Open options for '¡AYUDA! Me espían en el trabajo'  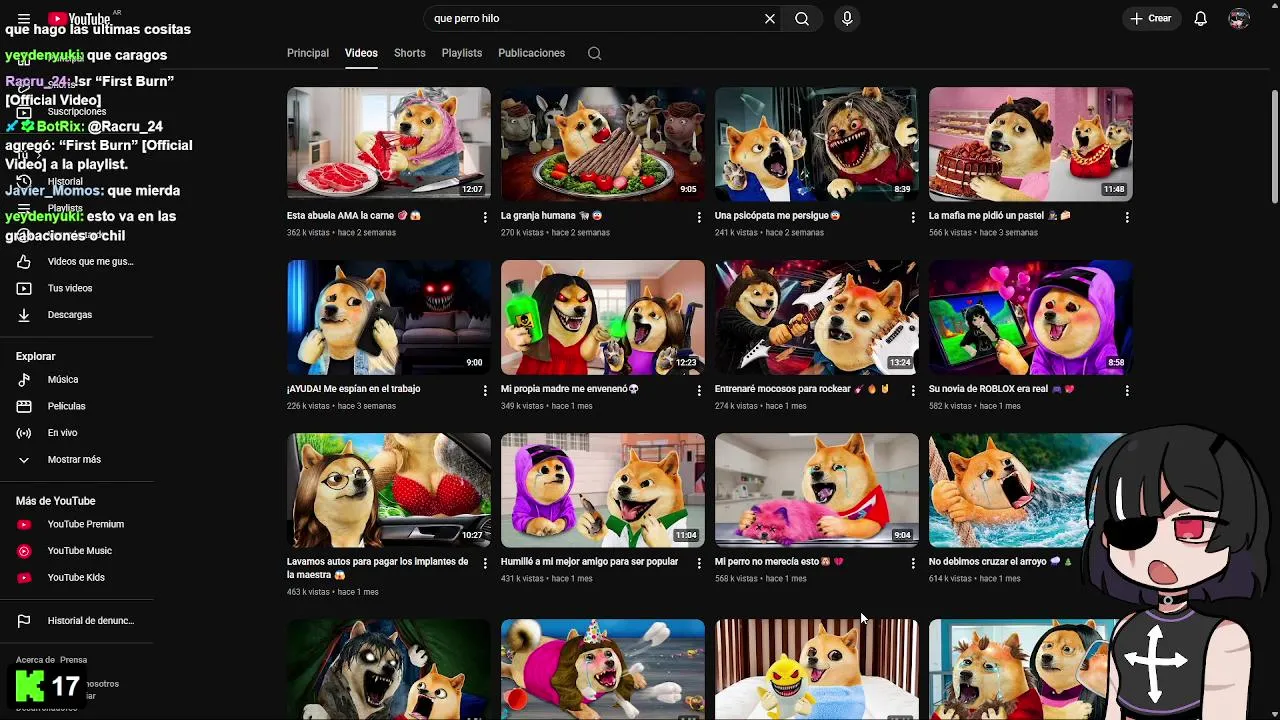(485, 390)
